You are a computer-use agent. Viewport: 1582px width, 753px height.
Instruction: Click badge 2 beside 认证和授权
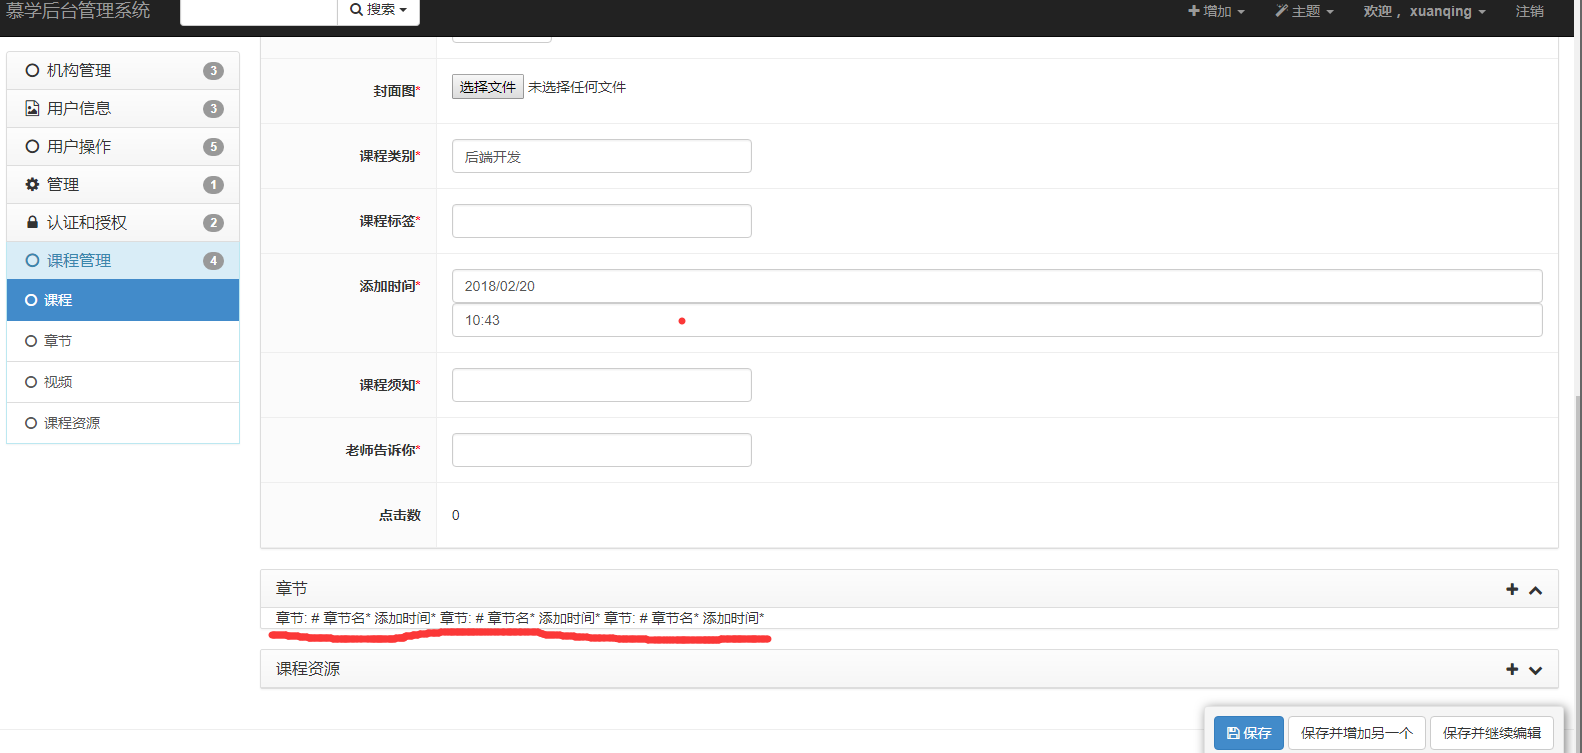pyautogui.click(x=213, y=222)
